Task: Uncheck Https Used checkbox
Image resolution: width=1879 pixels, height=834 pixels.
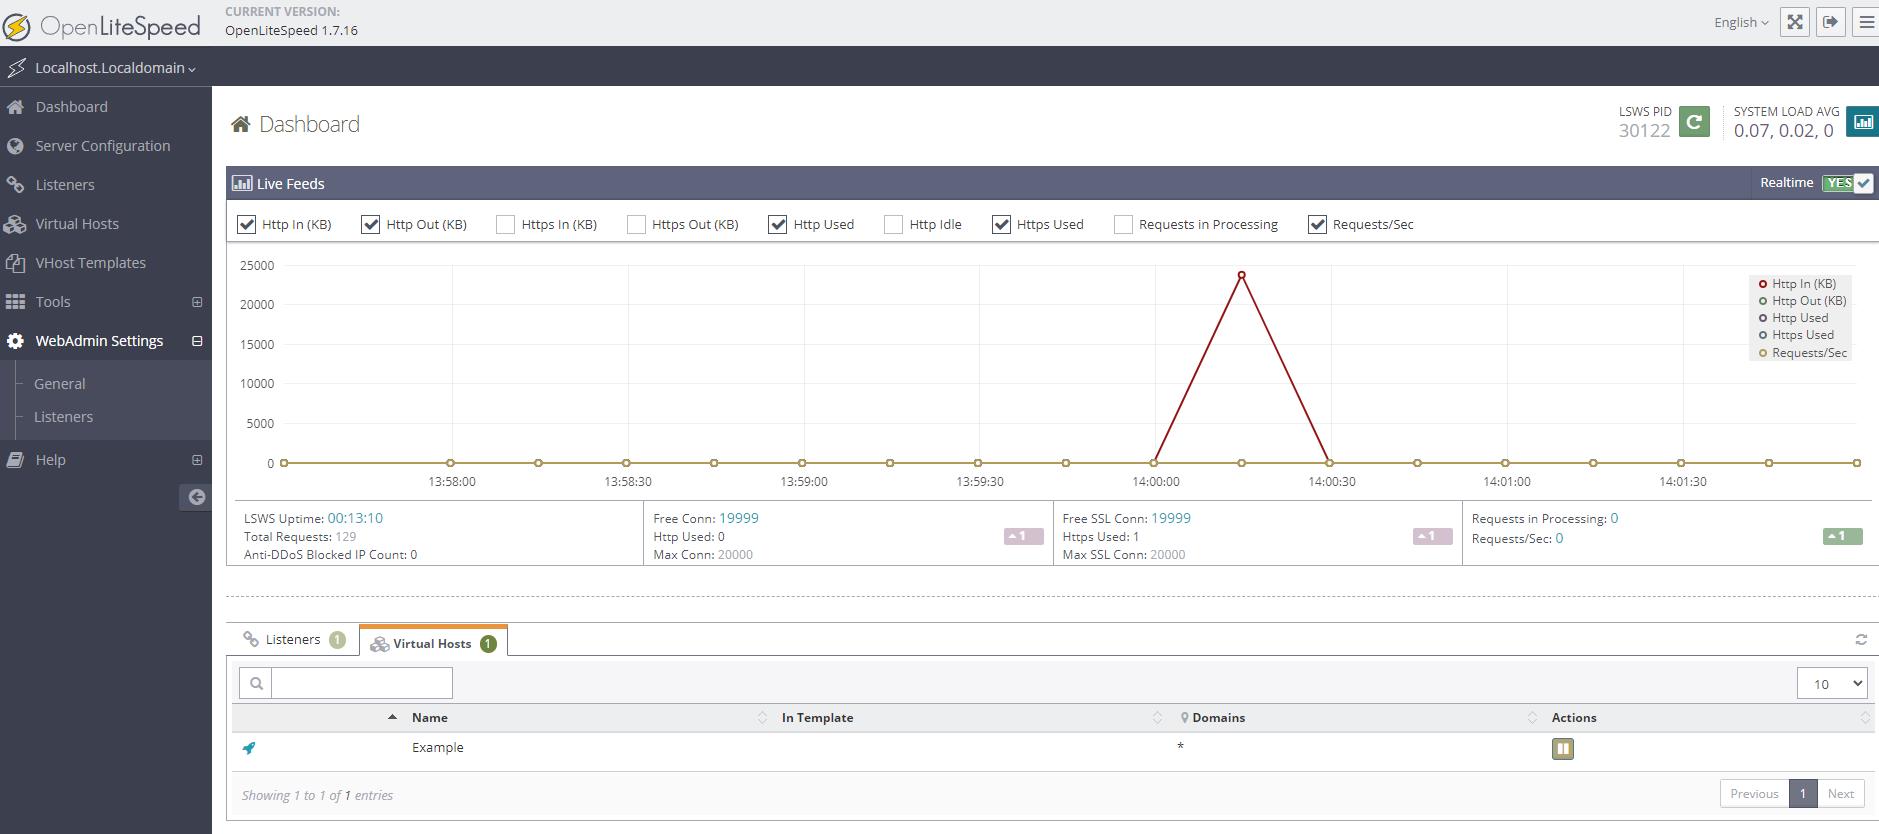Action: click(1001, 224)
